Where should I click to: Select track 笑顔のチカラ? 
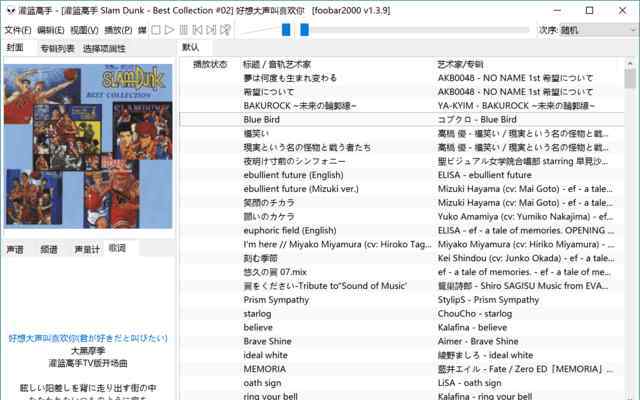click(x=269, y=203)
